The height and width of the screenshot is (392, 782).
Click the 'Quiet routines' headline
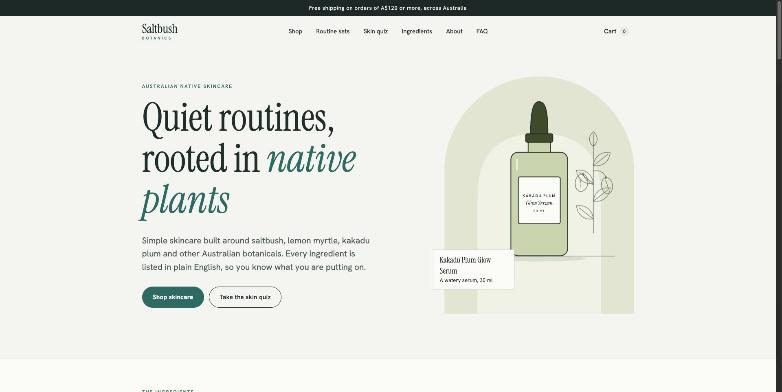[x=249, y=160]
